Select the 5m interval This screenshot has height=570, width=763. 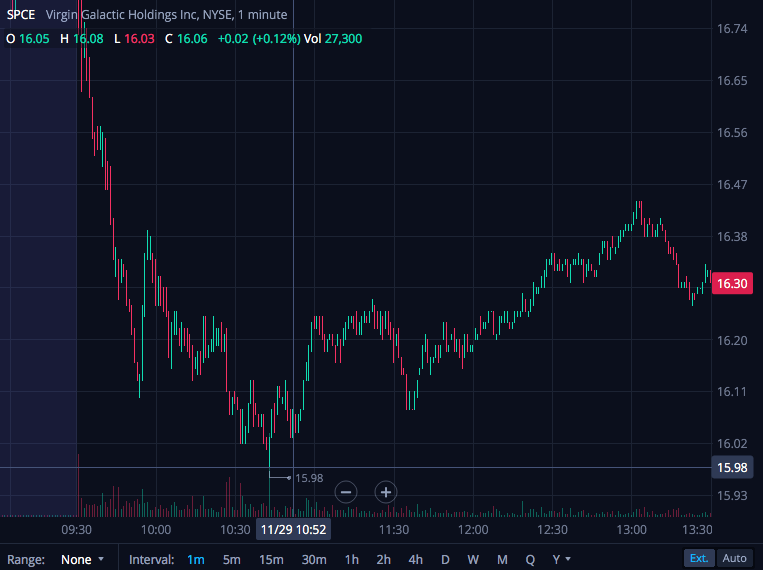click(232, 559)
